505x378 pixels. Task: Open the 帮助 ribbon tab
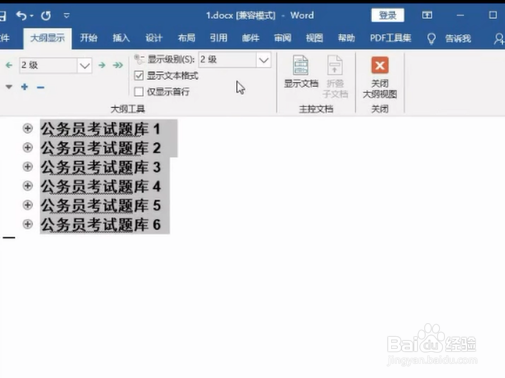pos(346,38)
